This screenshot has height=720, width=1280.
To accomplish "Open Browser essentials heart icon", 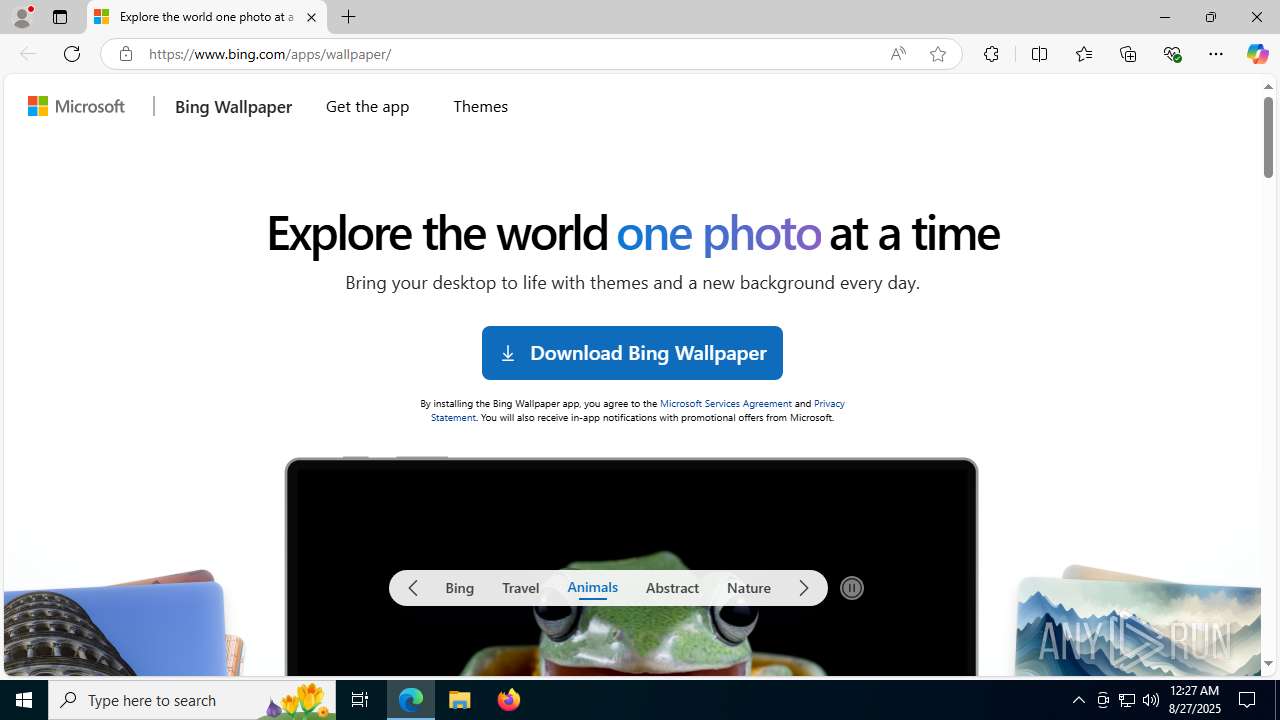I will 1172,54.
